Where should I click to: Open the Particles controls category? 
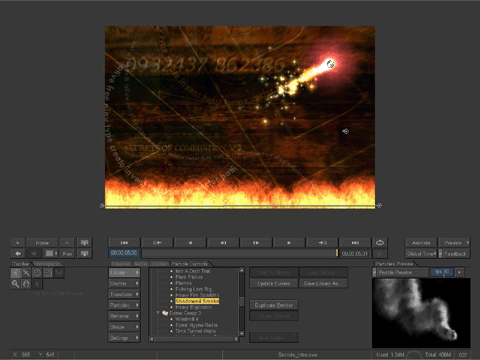(x=124, y=305)
